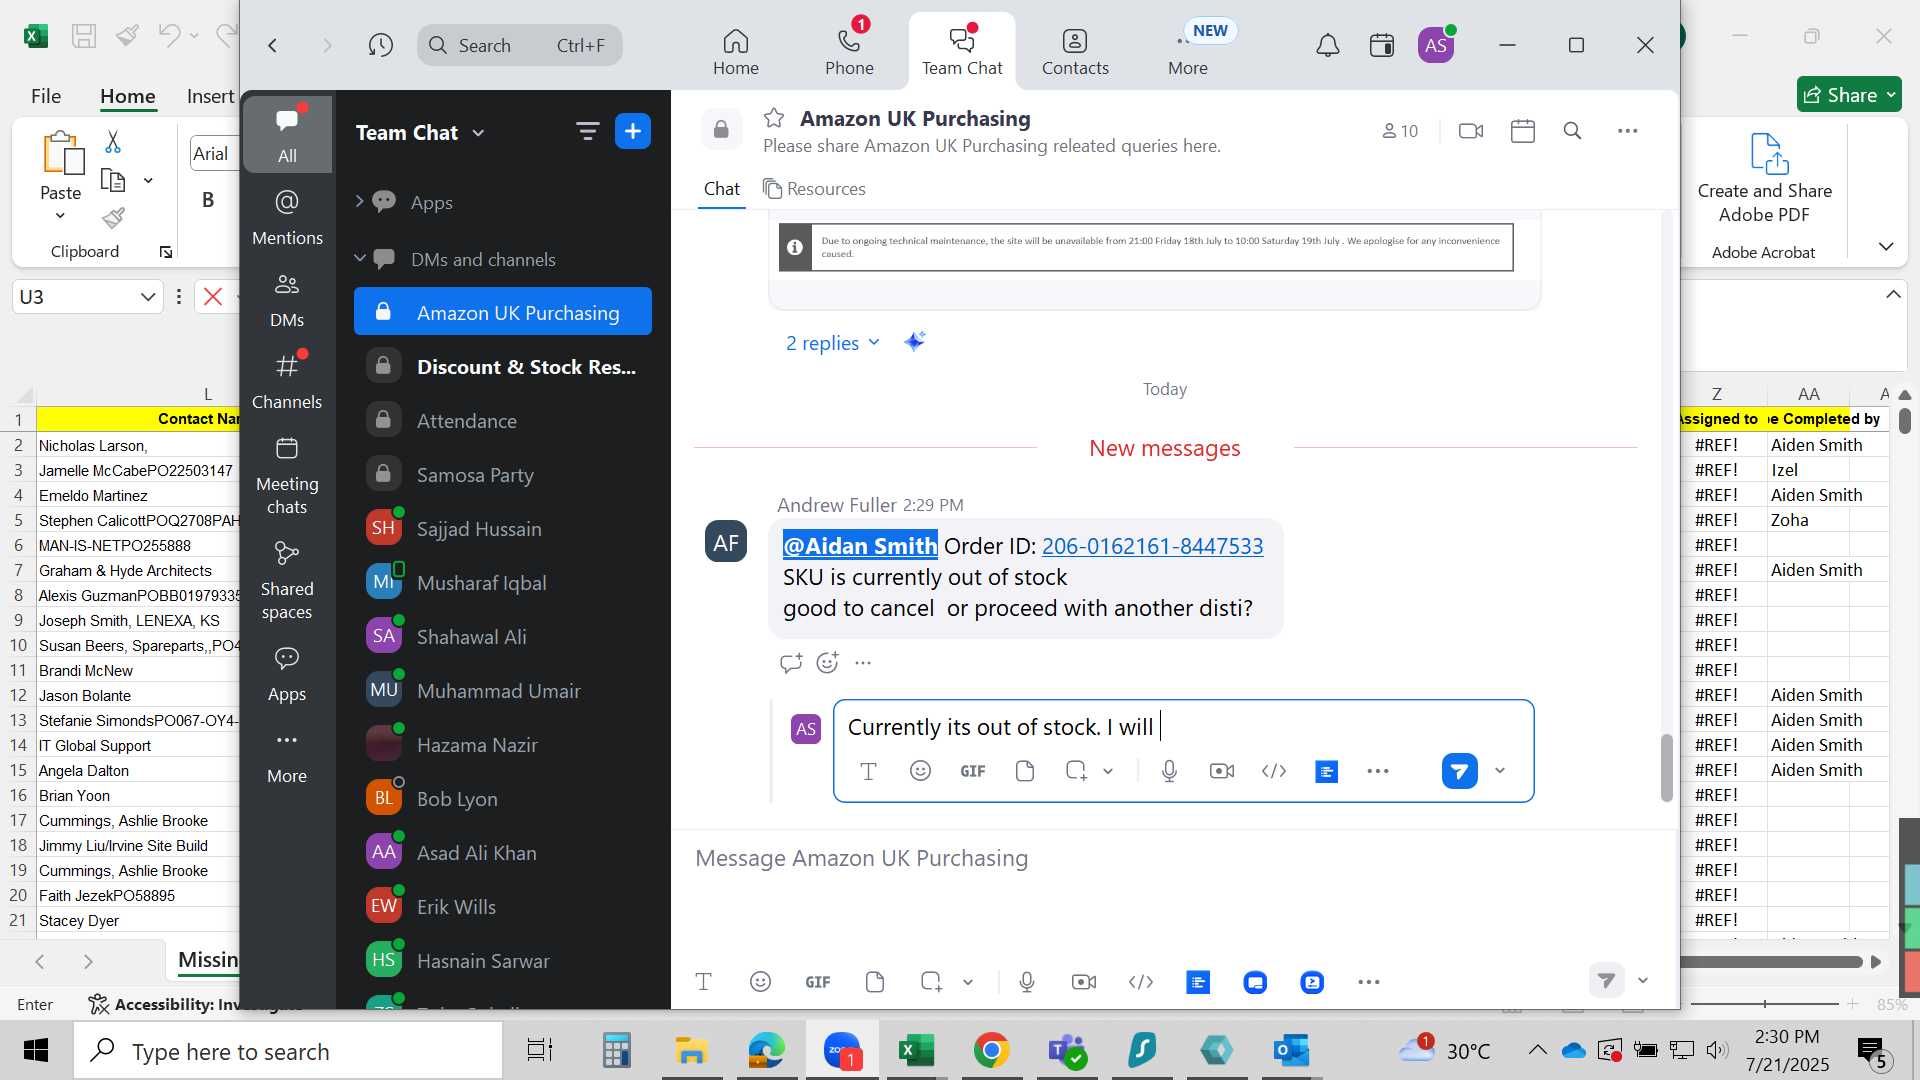Open the Excel File menu
This screenshot has width=1920, height=1080.
[x=46, y=96]
